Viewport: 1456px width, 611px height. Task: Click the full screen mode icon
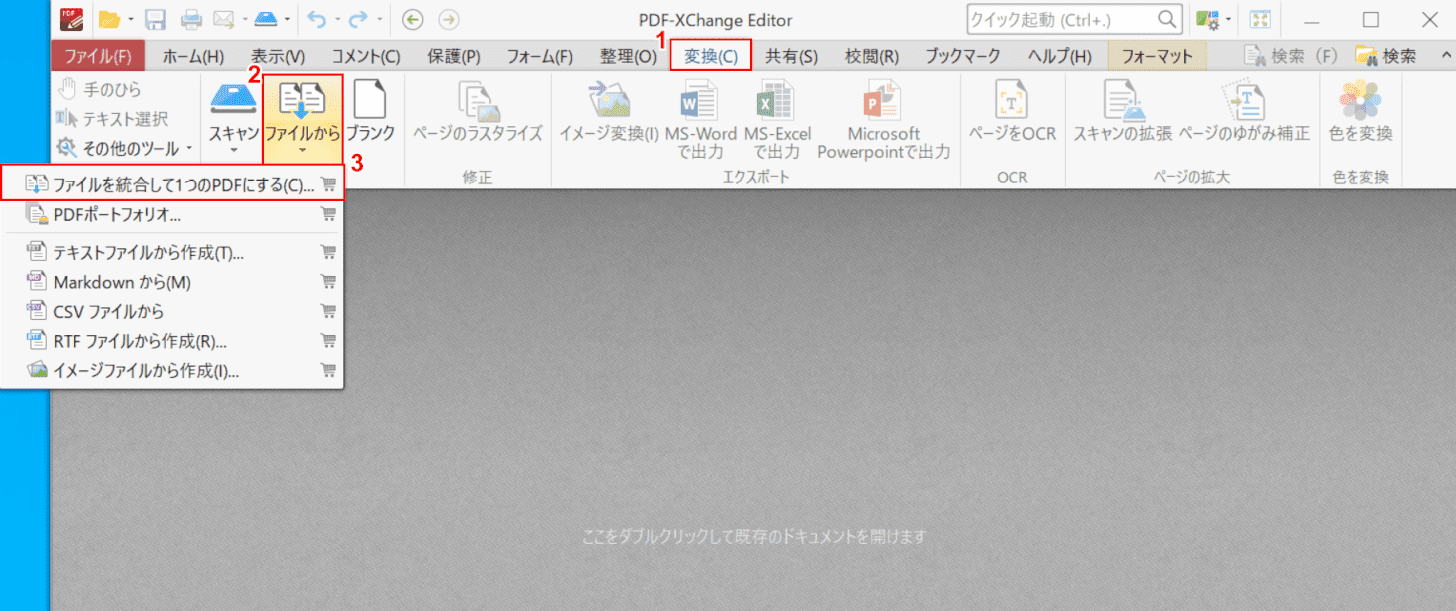pos(1261,19)
